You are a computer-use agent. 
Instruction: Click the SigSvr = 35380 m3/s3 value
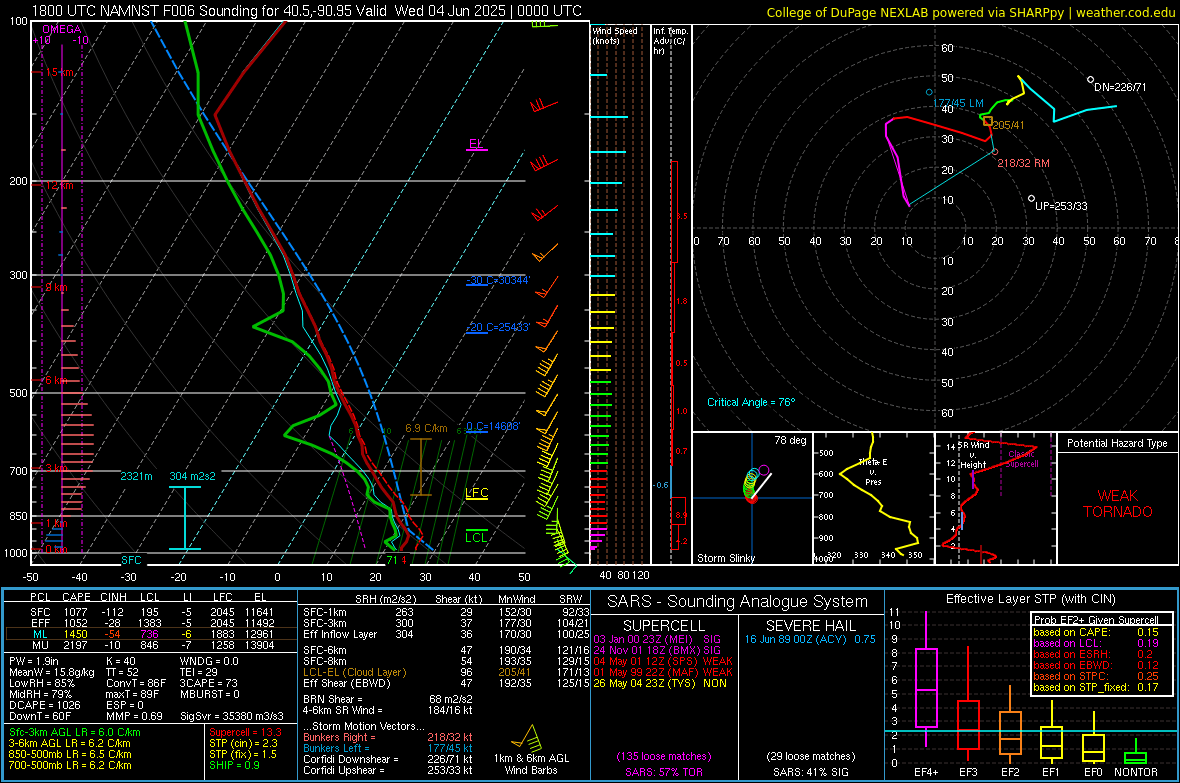tap(231, 716)
